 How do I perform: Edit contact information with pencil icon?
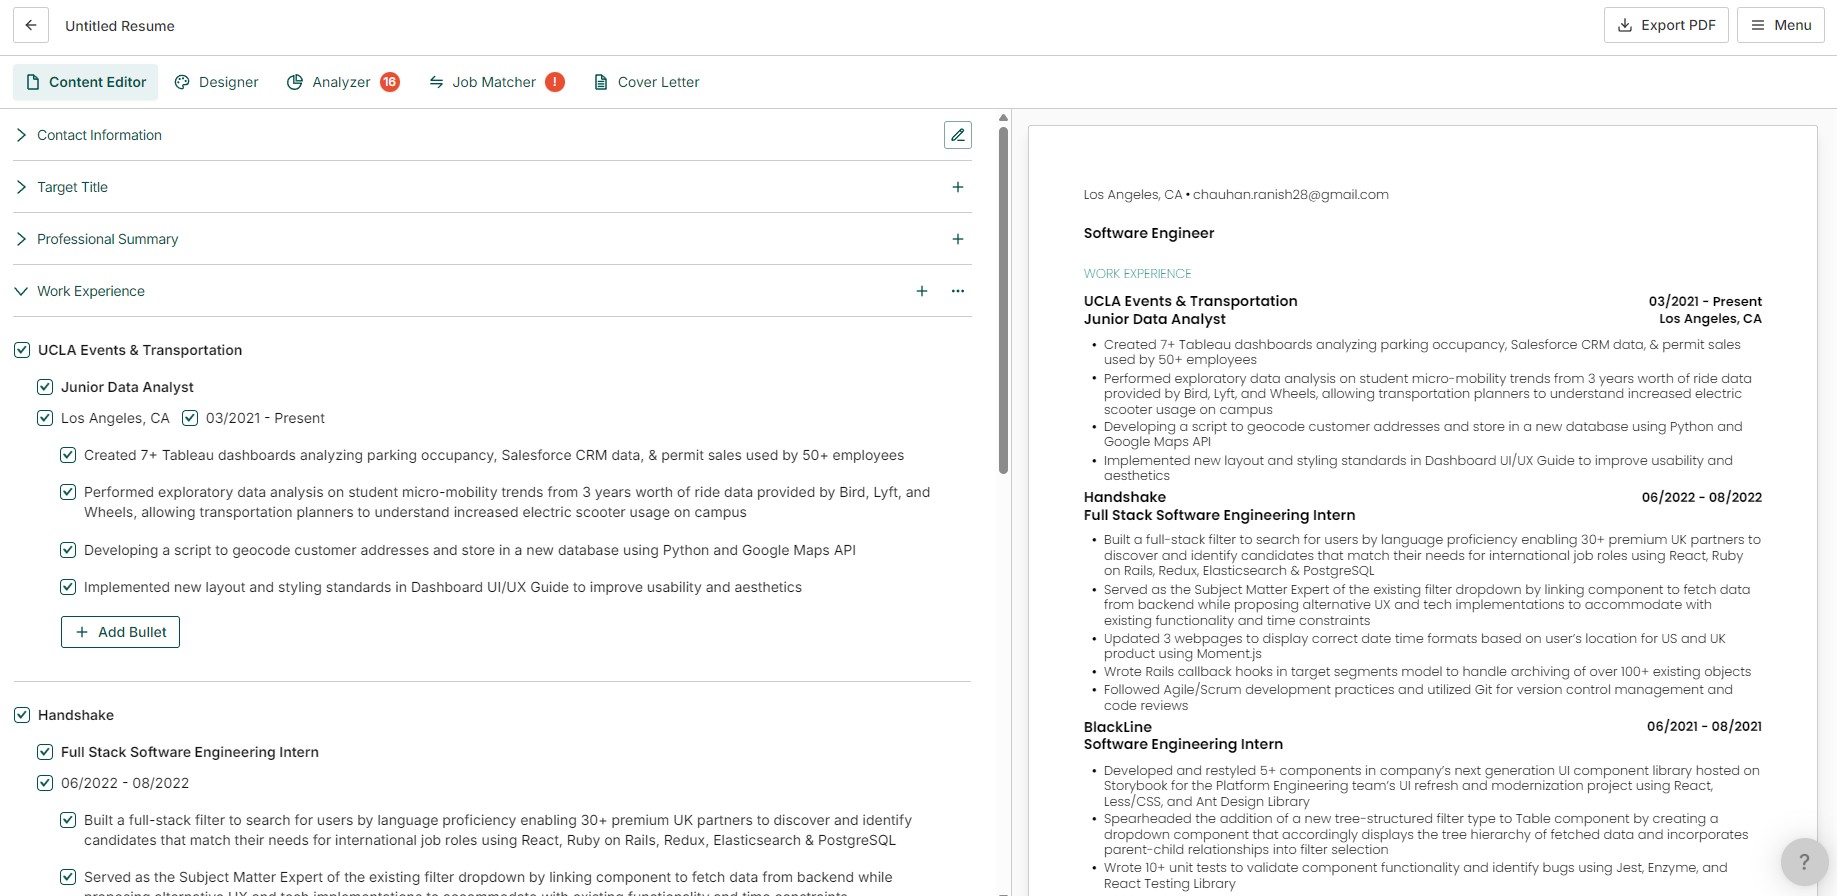(x=958, y=135)
